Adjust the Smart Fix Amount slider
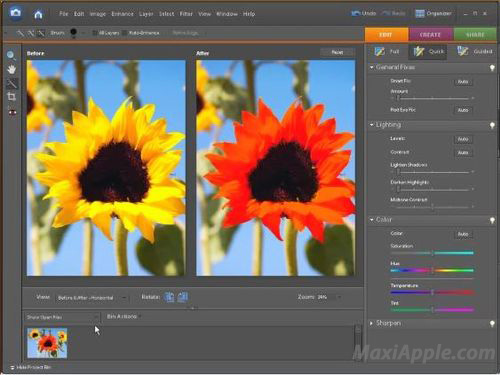This screenshot has height=375, width=500. (432, 98)
